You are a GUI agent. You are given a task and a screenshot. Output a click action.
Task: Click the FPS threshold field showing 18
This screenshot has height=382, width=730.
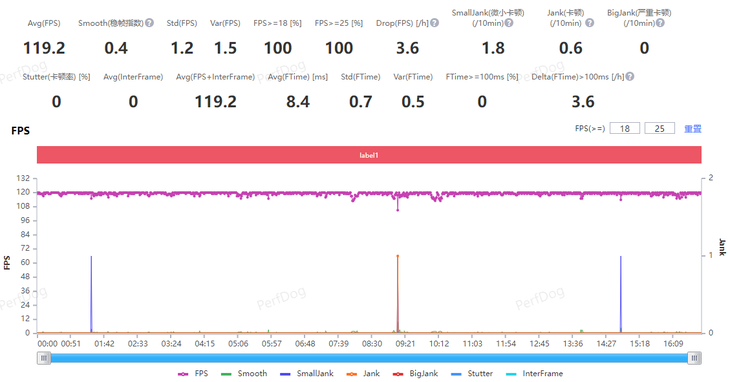pyautogui.click(x=625, y=128)
